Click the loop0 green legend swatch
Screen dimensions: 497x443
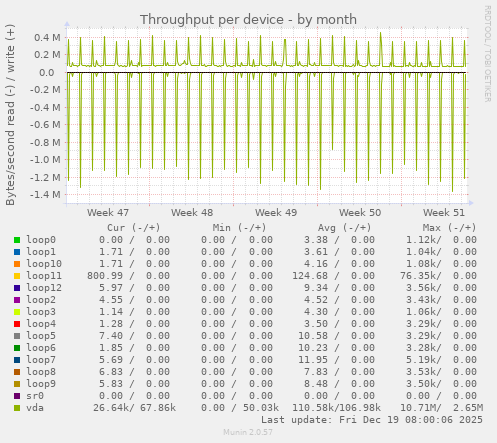tap(17, 240)
